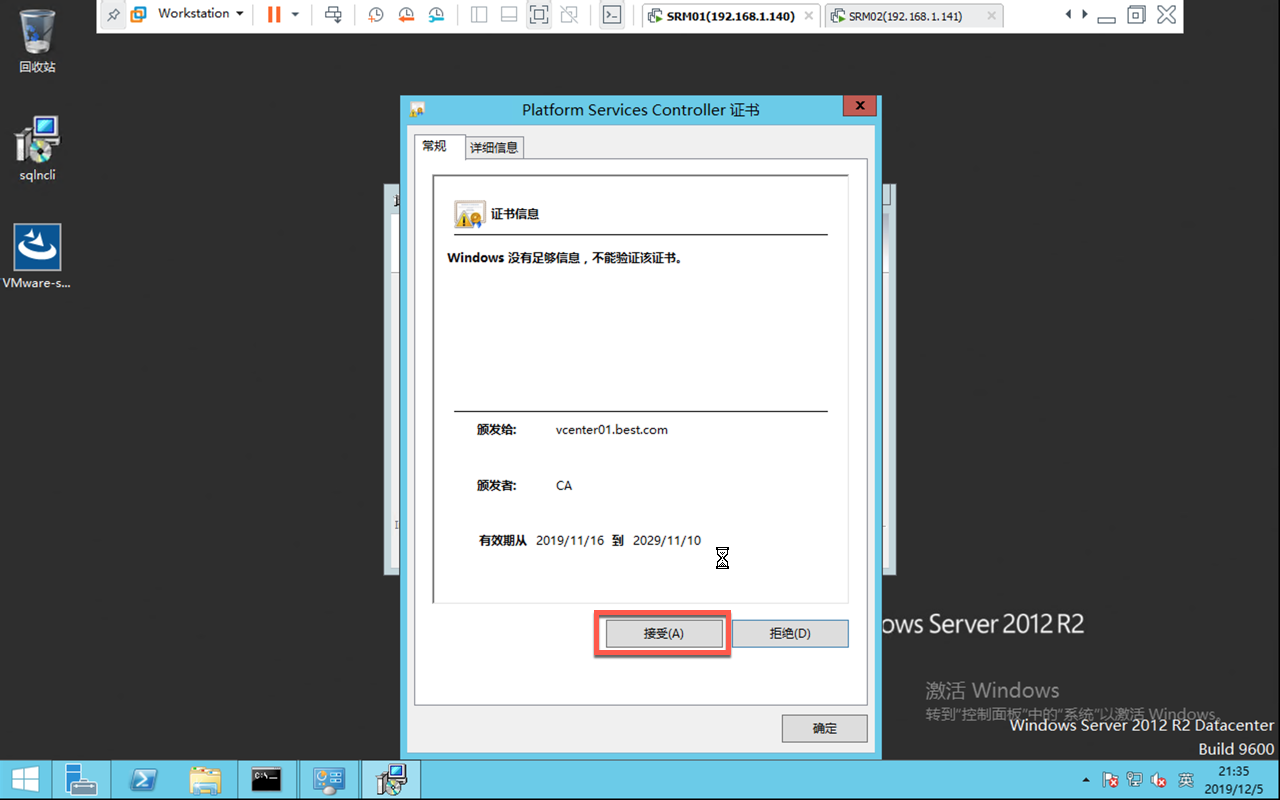Image resolution: width=1280 pixels, height=800 pixels.
Task: Take a snapshot of the VM
Action: [x=376, y=15]
